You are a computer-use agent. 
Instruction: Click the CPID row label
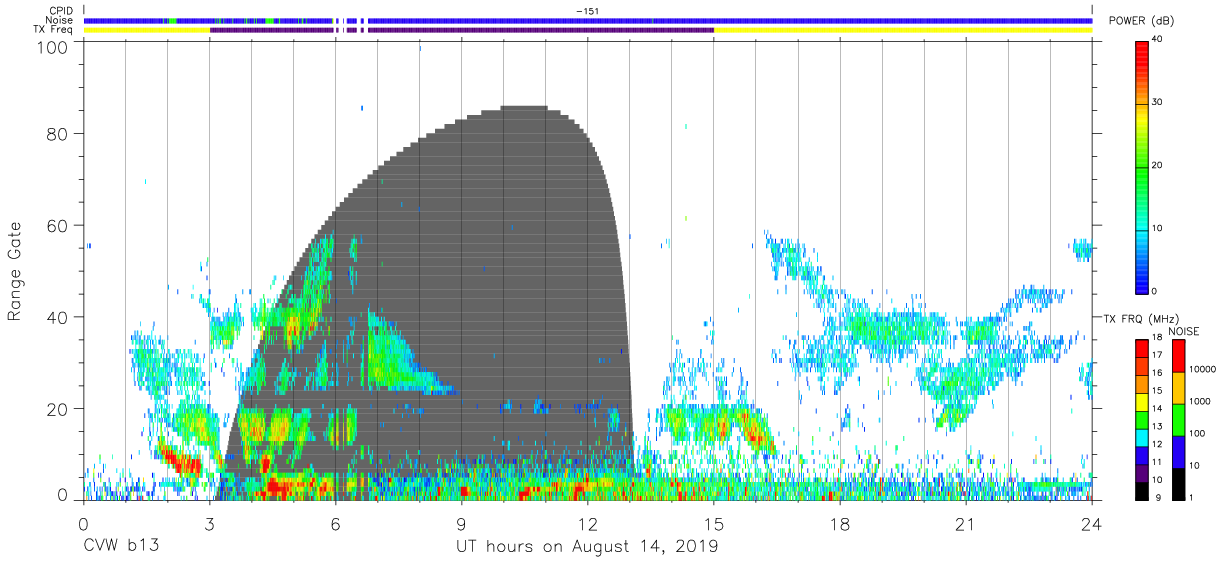(63, 10)
